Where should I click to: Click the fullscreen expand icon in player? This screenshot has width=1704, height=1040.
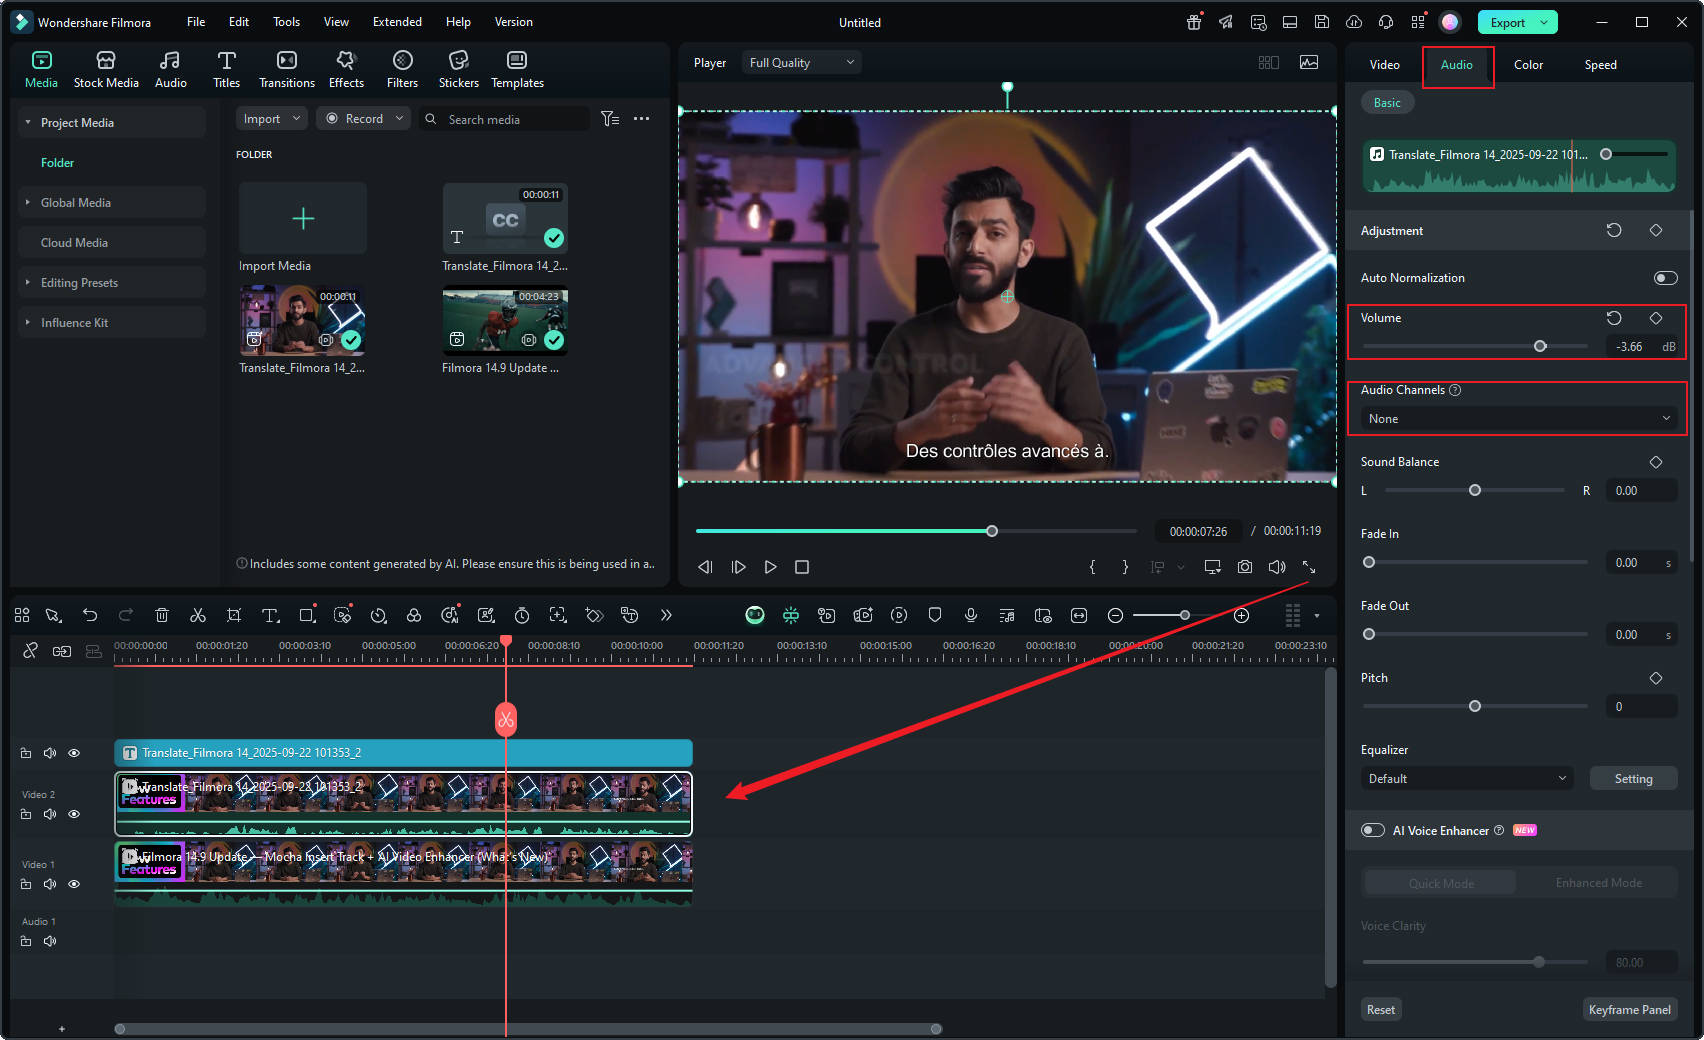pyautogui.click(x=1309, y=567)
